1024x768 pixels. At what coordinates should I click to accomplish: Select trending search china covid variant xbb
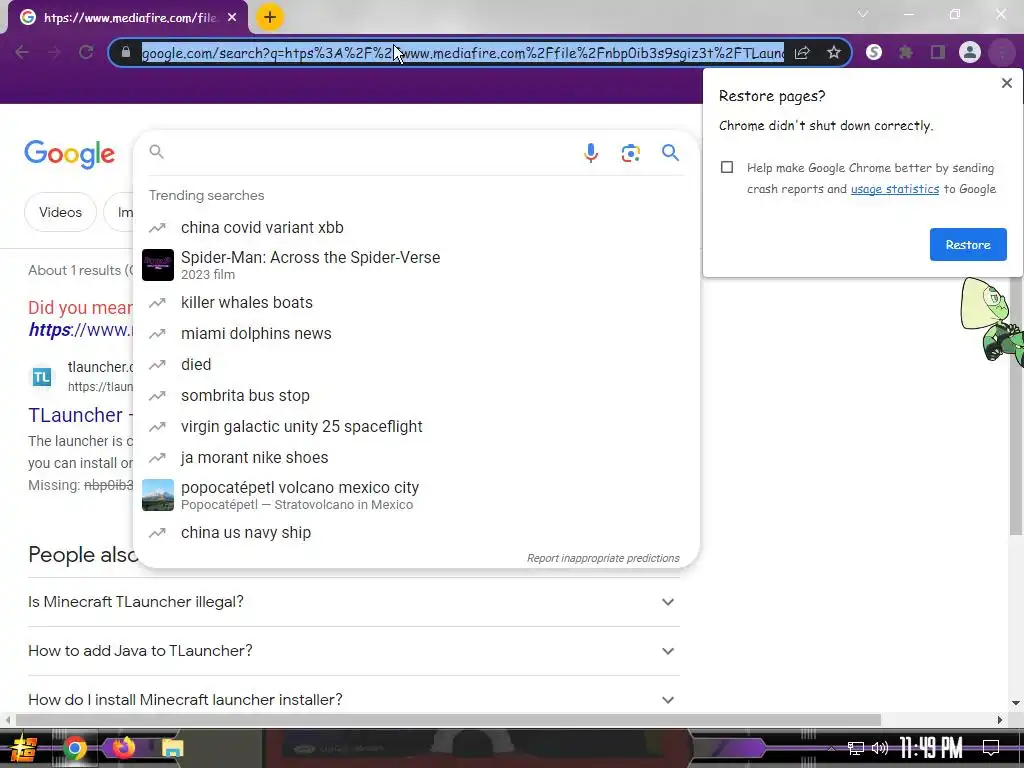point(416,227)
